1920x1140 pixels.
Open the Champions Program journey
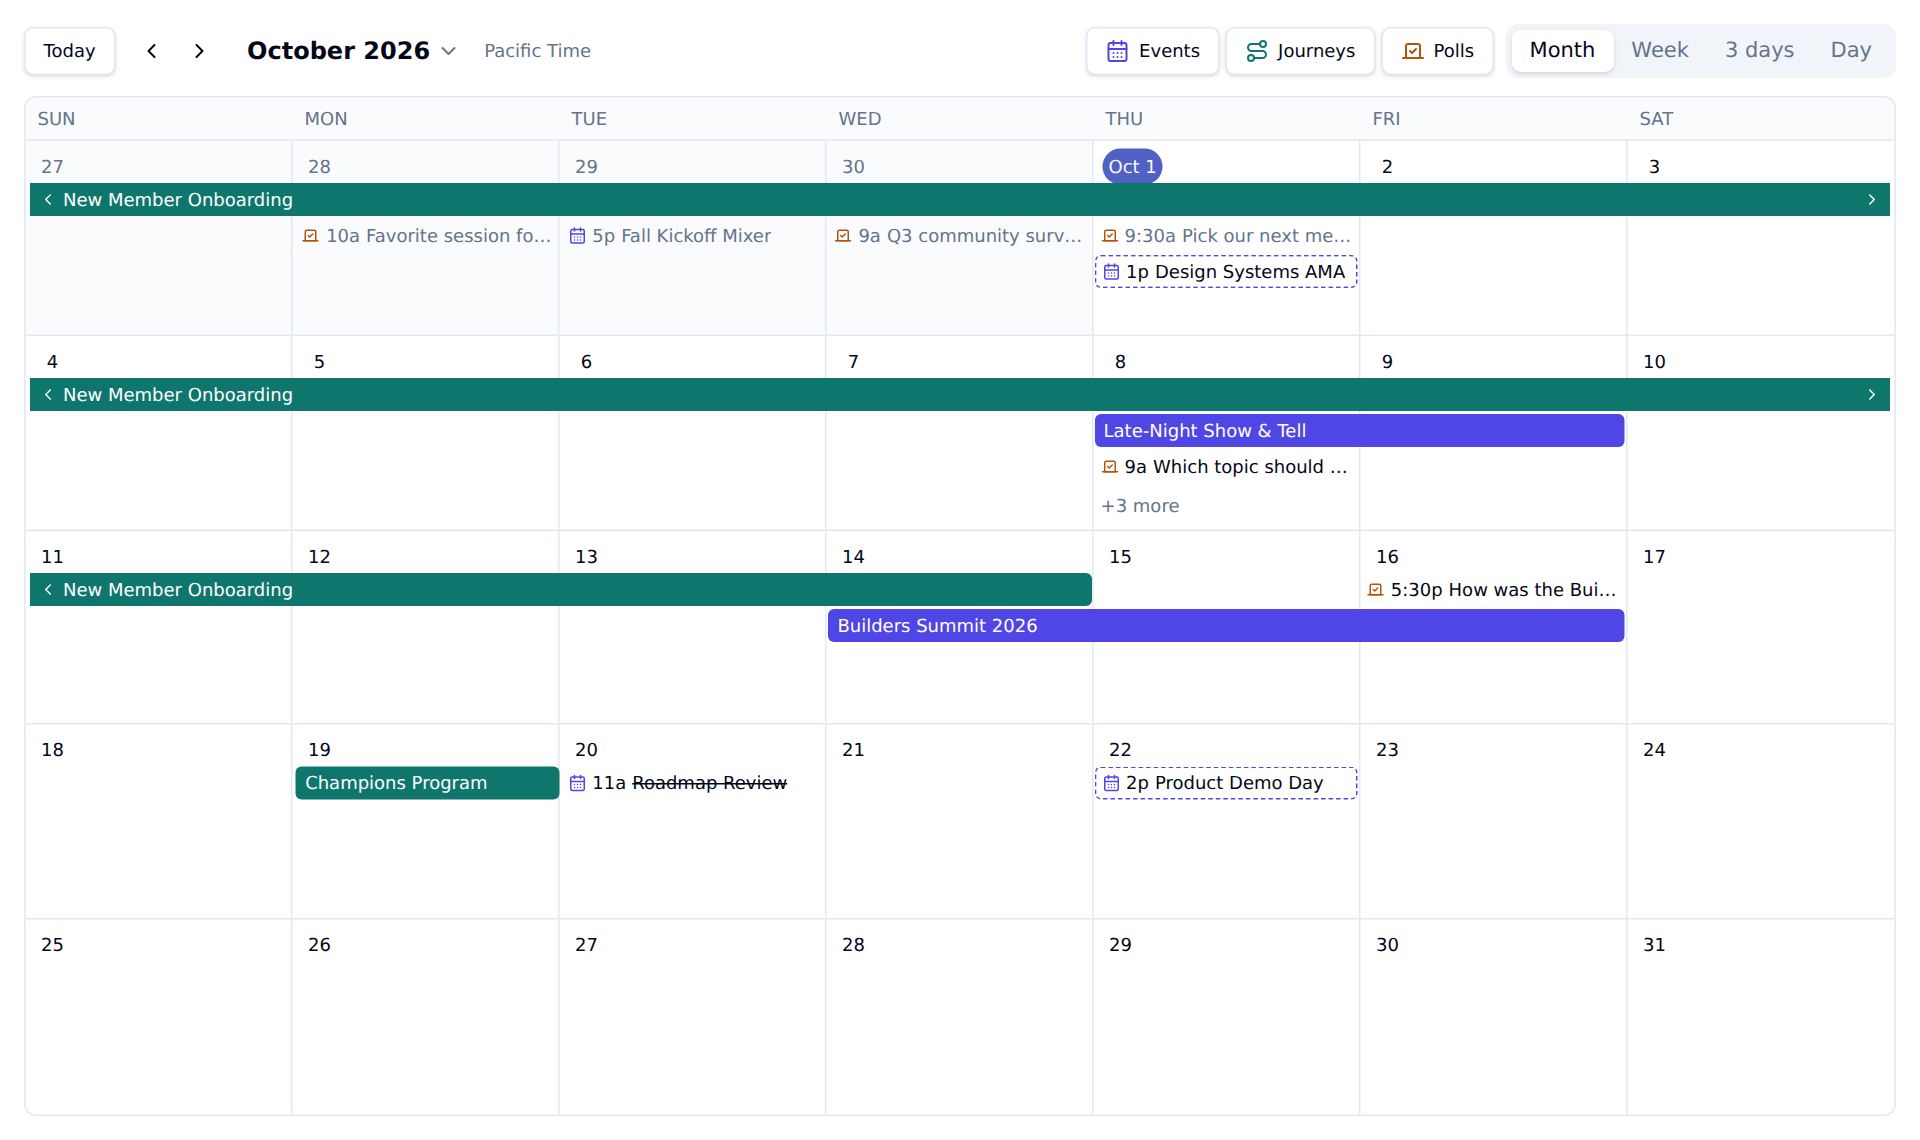[x=427, y=783]
